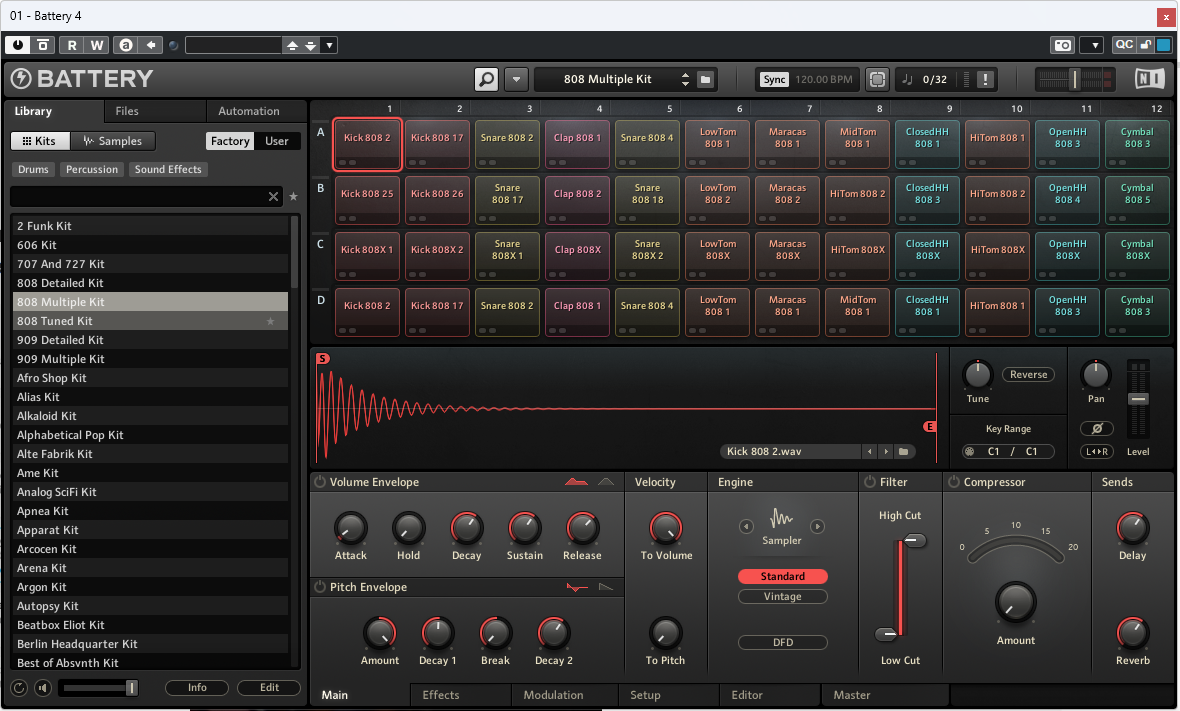Click the MIDI learn icon in Key Range
1180x711 pixels.
point(970,451)
